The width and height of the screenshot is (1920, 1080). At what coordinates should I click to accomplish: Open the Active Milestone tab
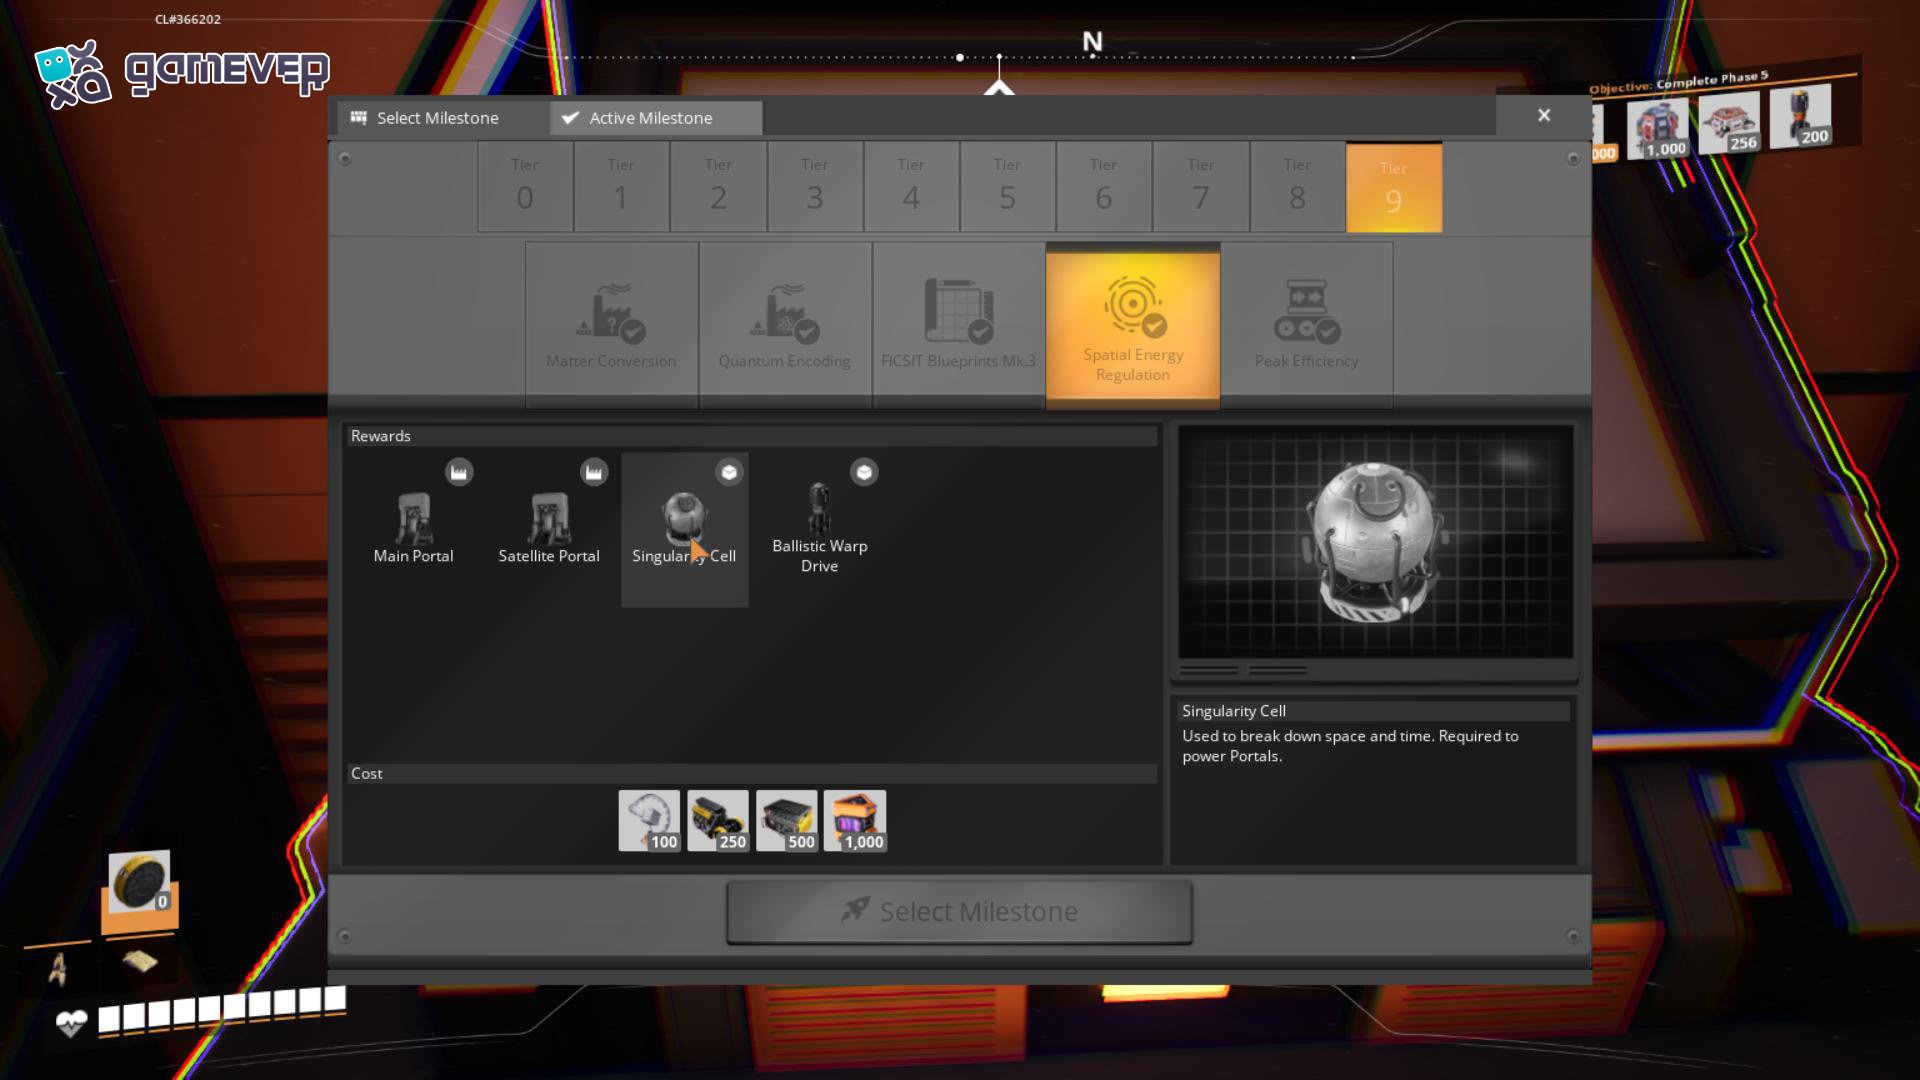[656, 118]
